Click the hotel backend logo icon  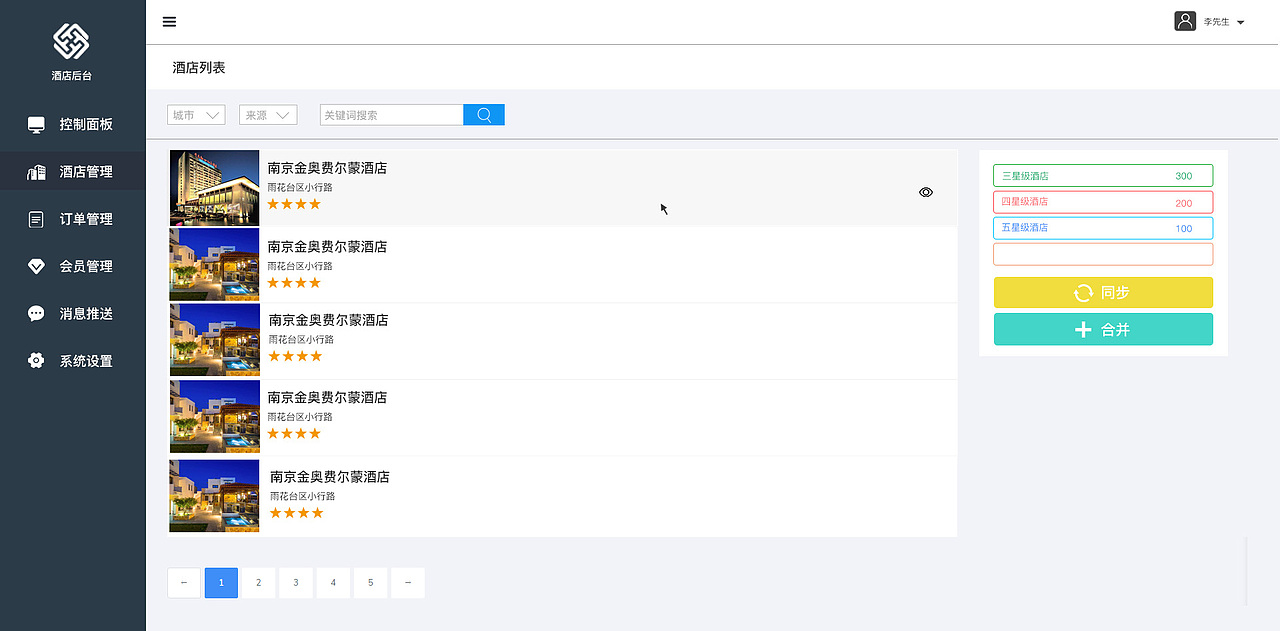pyautogui.click(x=71, y=41)
